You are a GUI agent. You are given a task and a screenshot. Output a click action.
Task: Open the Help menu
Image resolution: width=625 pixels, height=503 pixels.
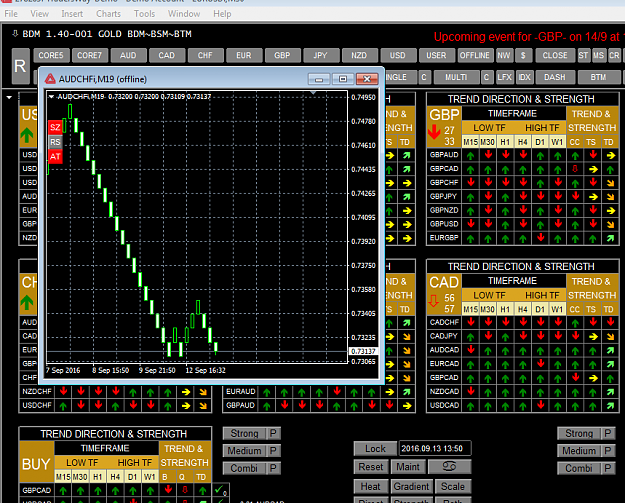click(x=222, y=14)
